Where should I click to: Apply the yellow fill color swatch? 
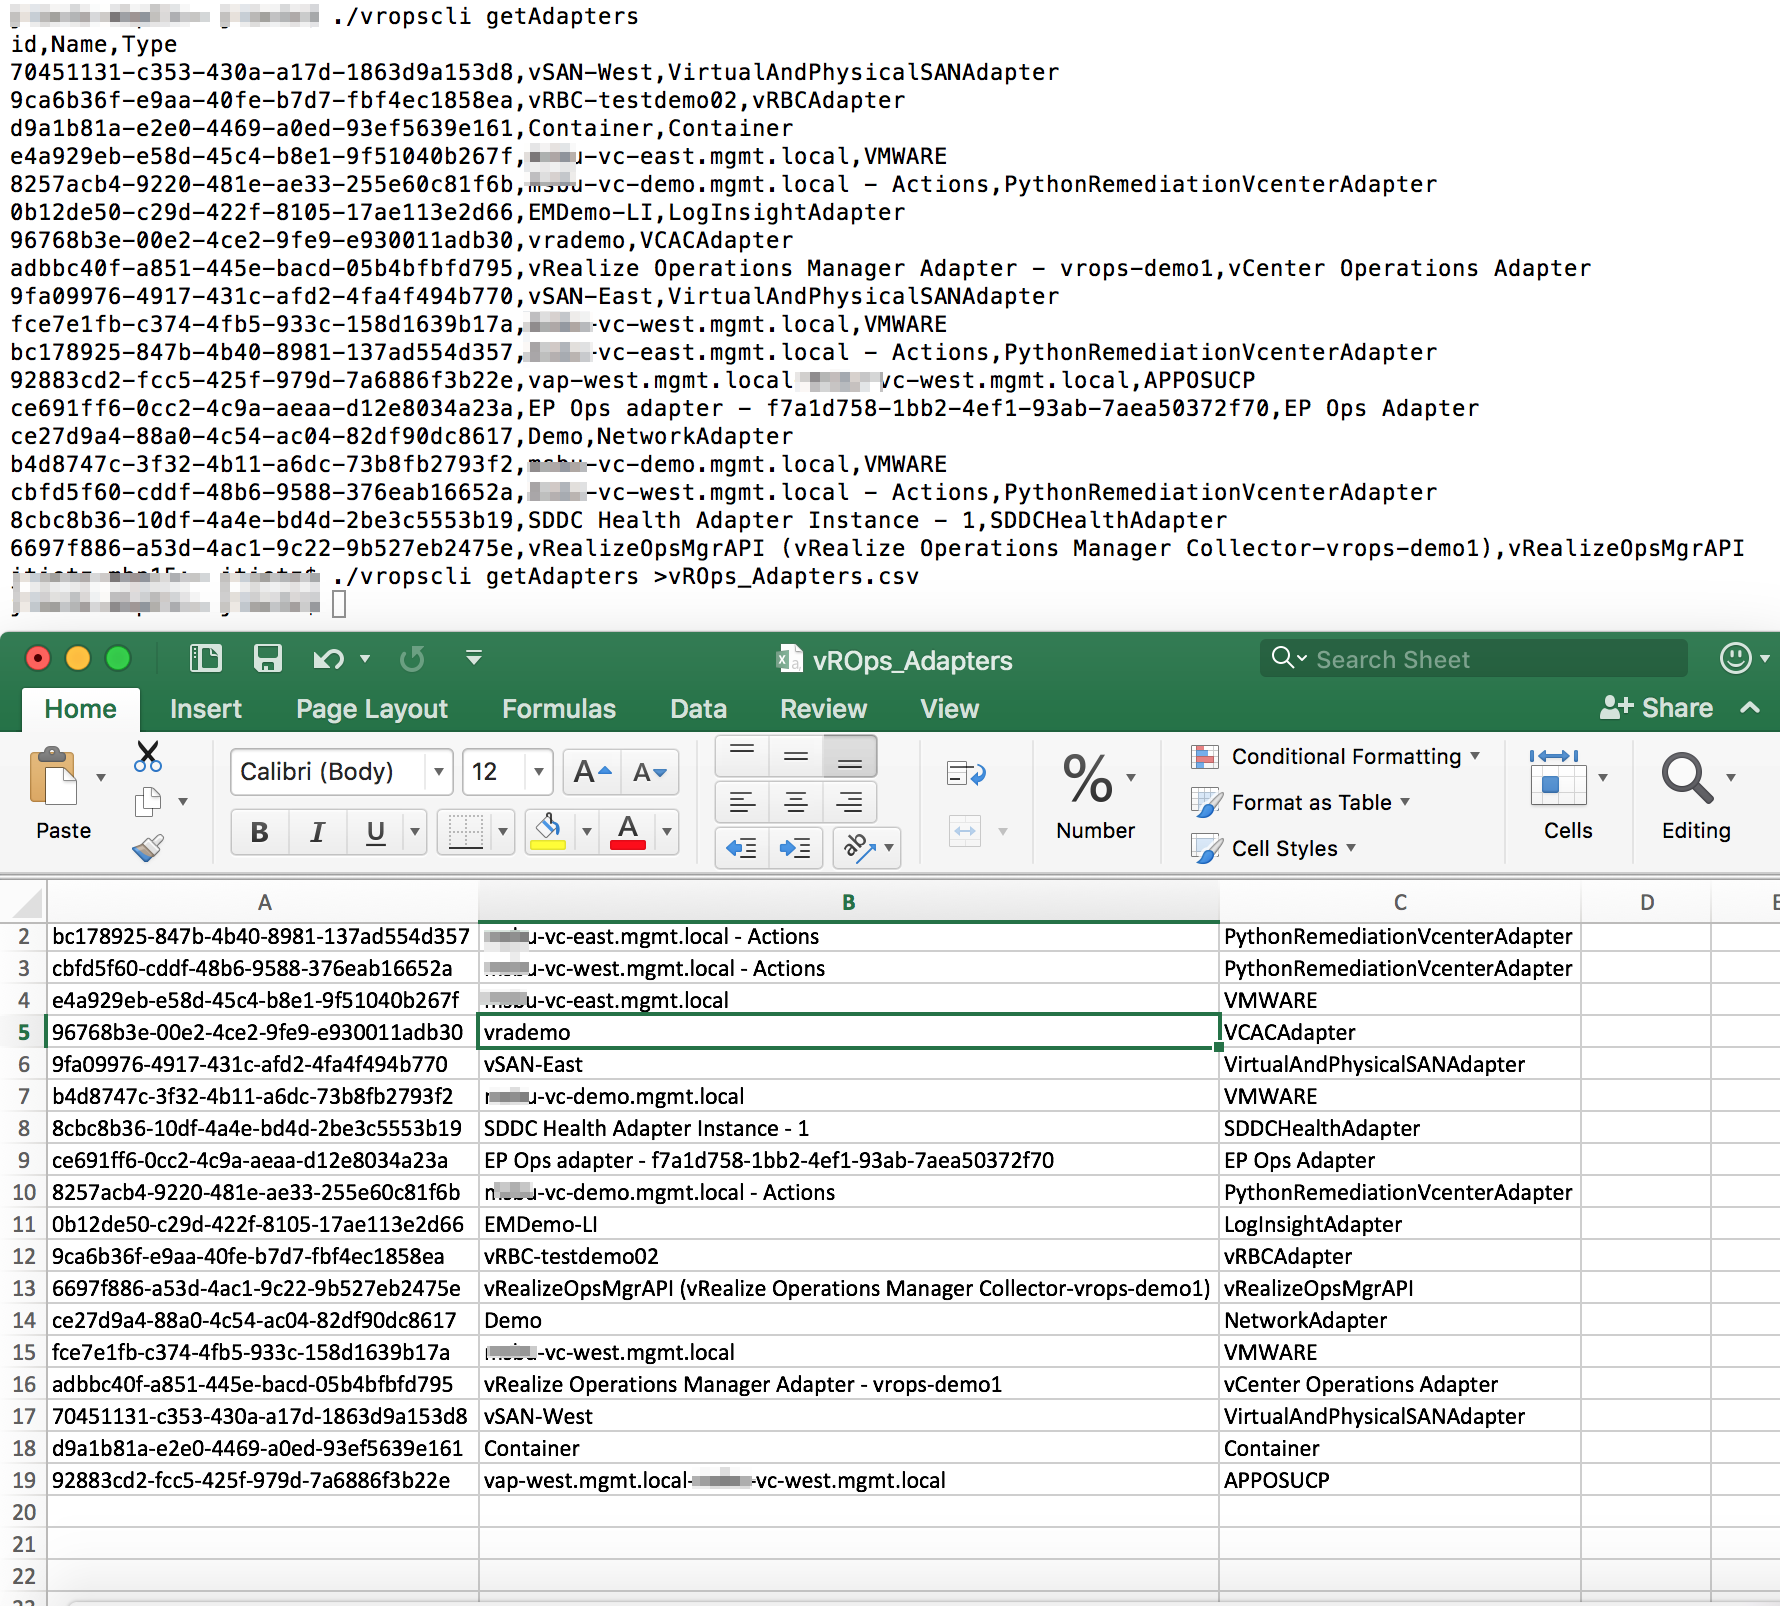(x=547, y=832)
